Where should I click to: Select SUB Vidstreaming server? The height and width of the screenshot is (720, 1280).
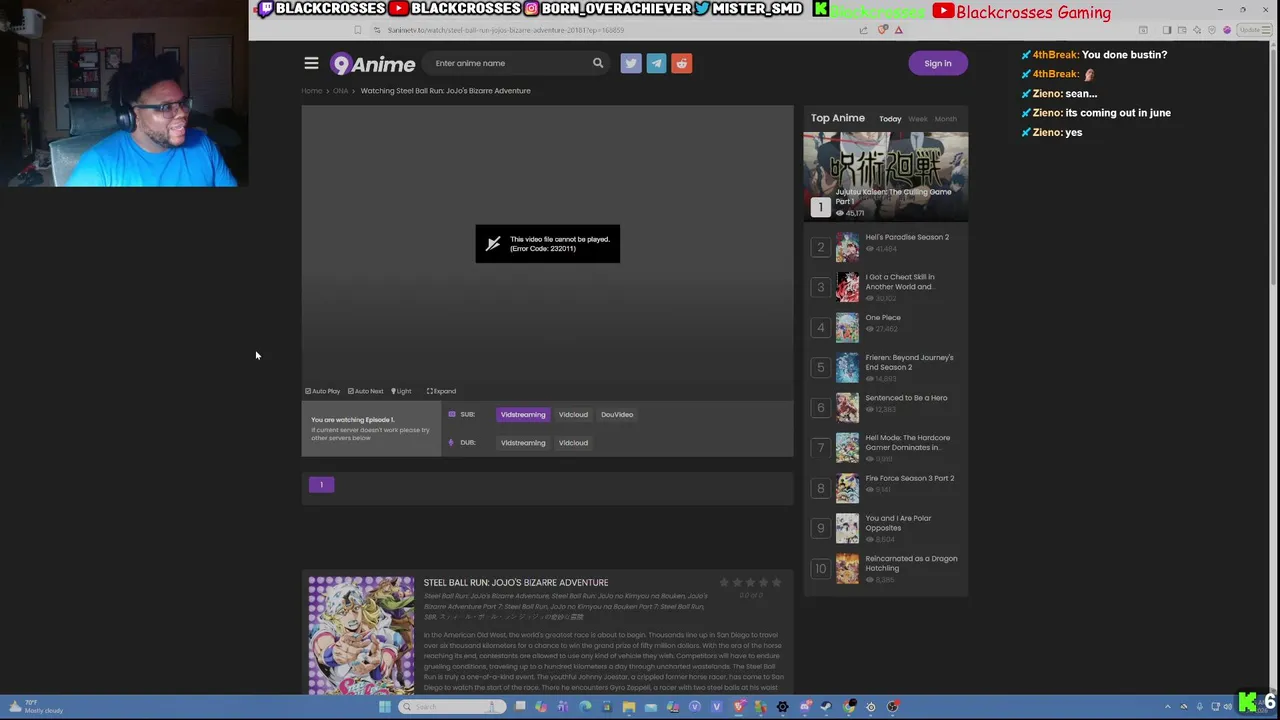[523, 414]
